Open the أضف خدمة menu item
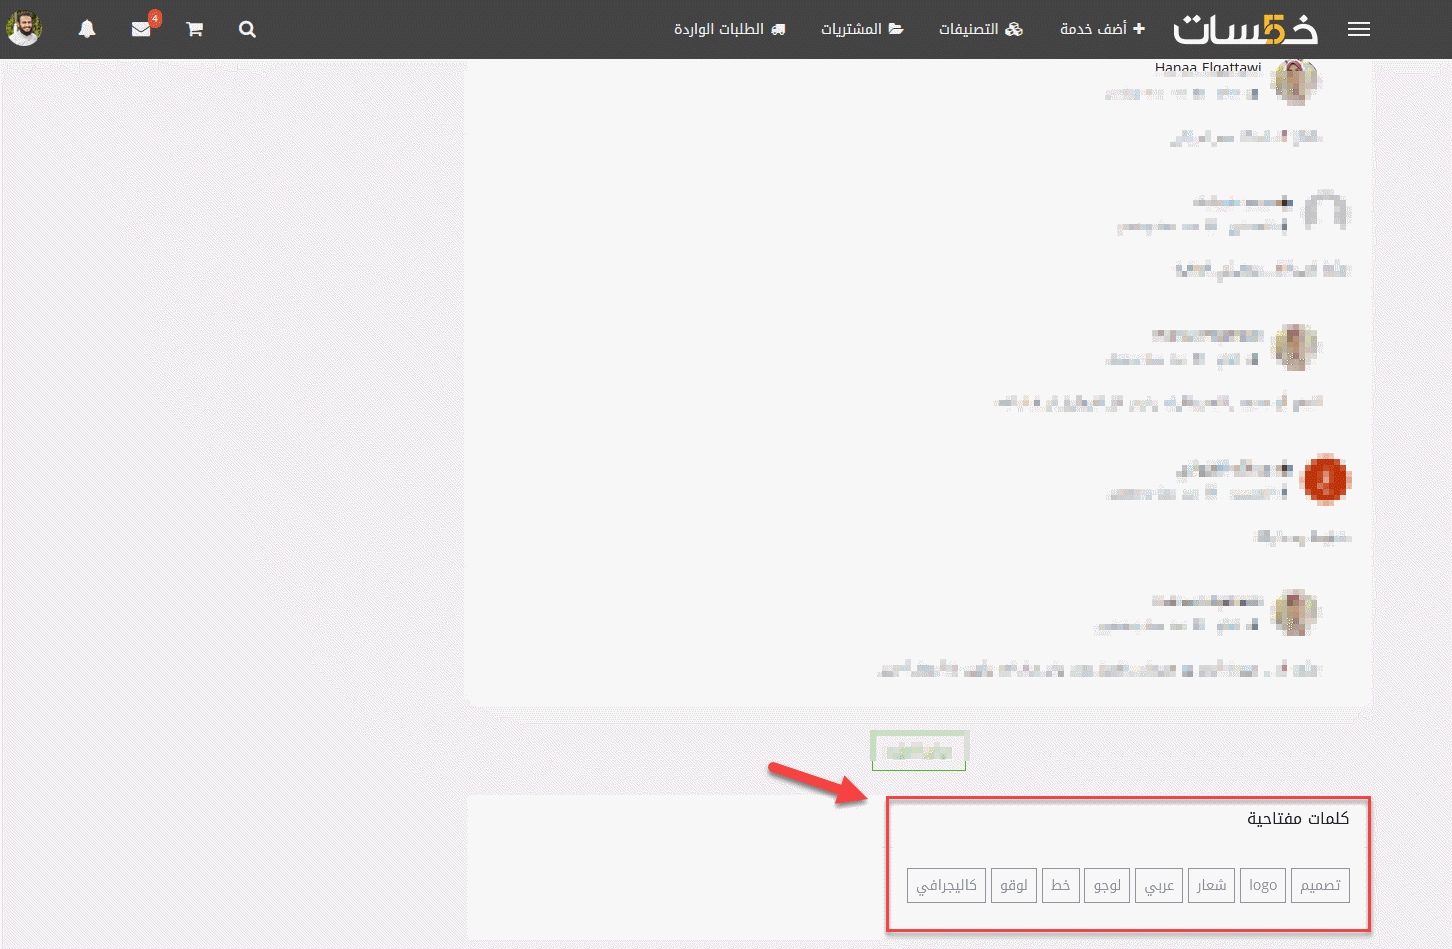1452x949 pixels. [x=1102, y=29]
